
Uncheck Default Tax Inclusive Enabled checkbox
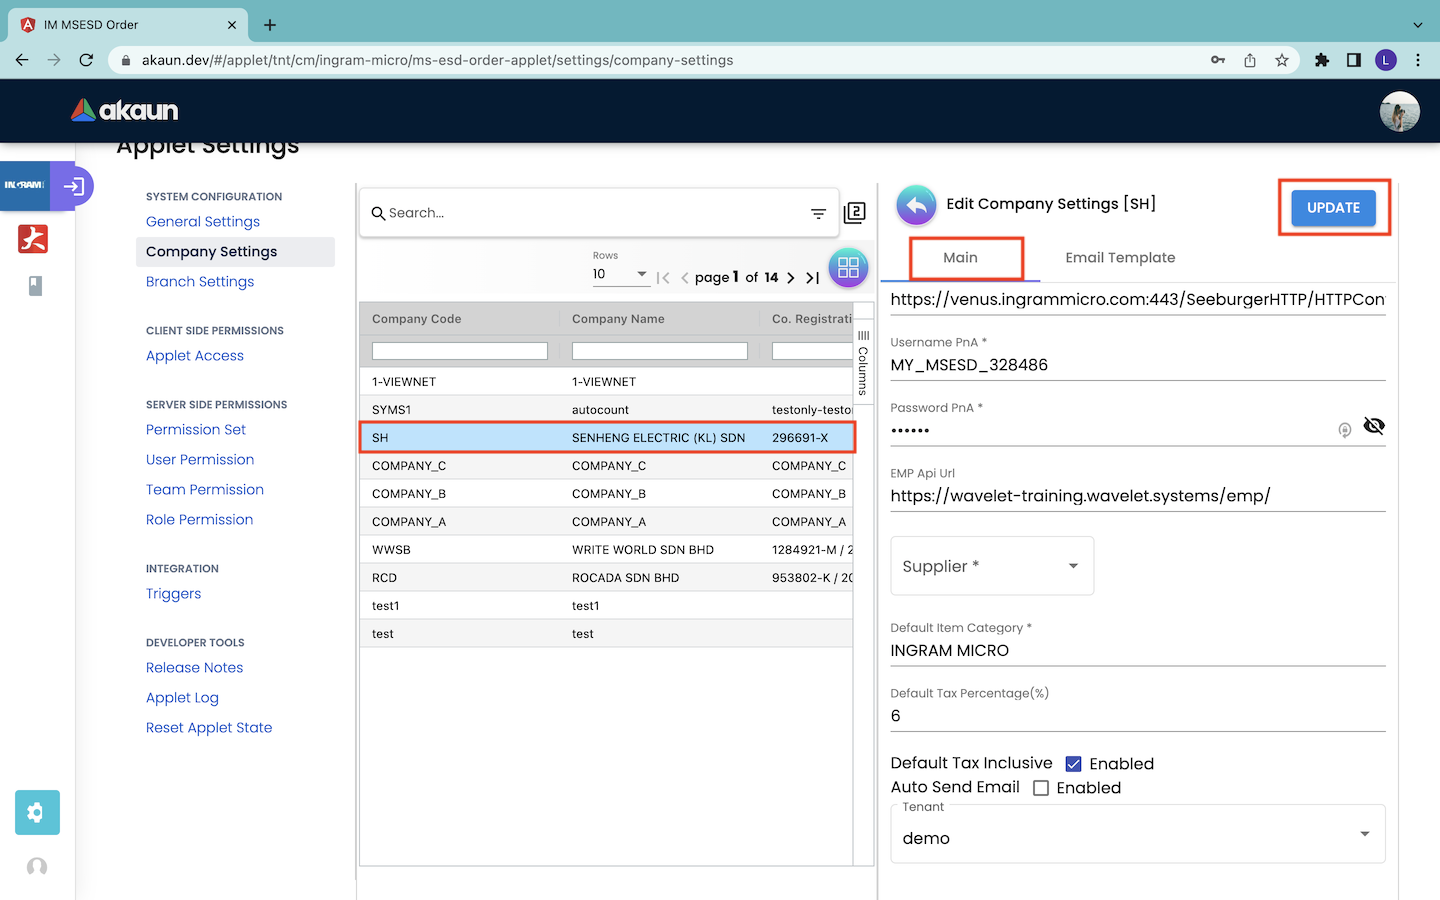pyautogui.click(x=1073, y=764)
